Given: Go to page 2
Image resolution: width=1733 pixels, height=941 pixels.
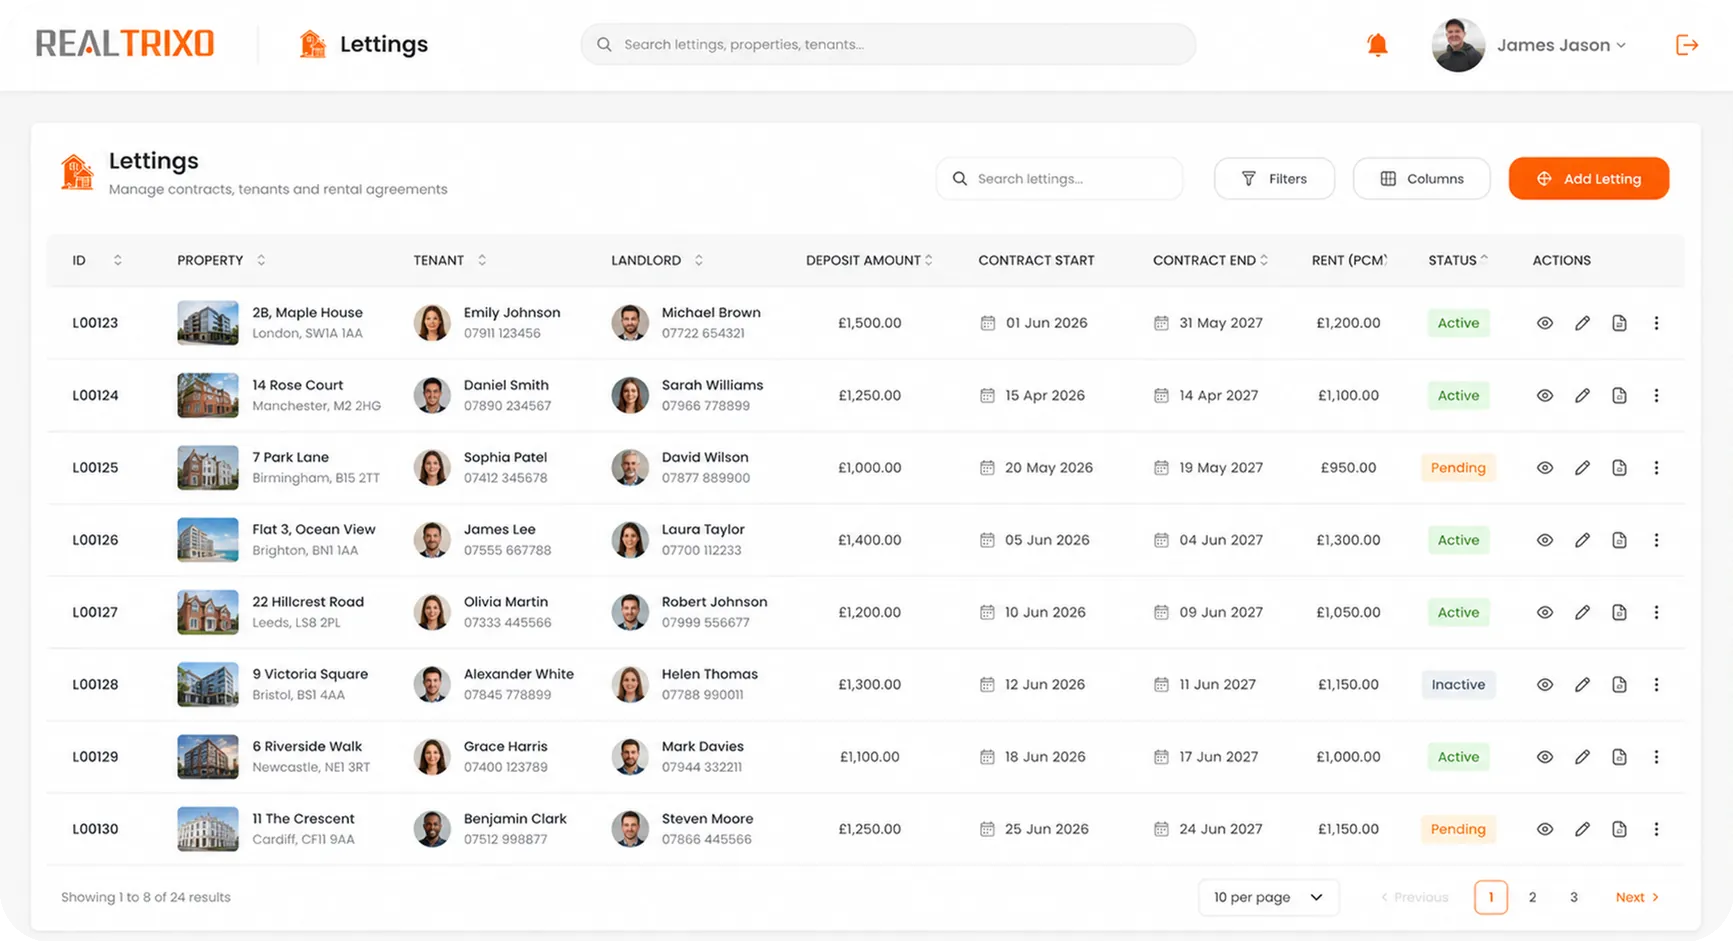Looking at the screenshot, I should pyautogui.click(x=1532, y=897).
